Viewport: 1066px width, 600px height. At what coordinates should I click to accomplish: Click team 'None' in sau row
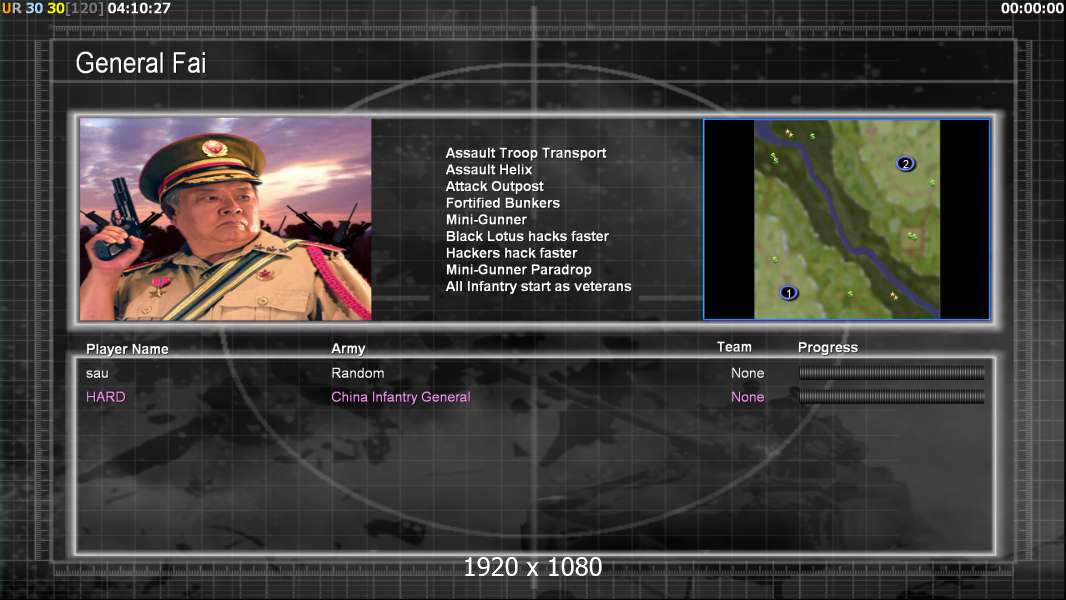(x=747, y=373)
